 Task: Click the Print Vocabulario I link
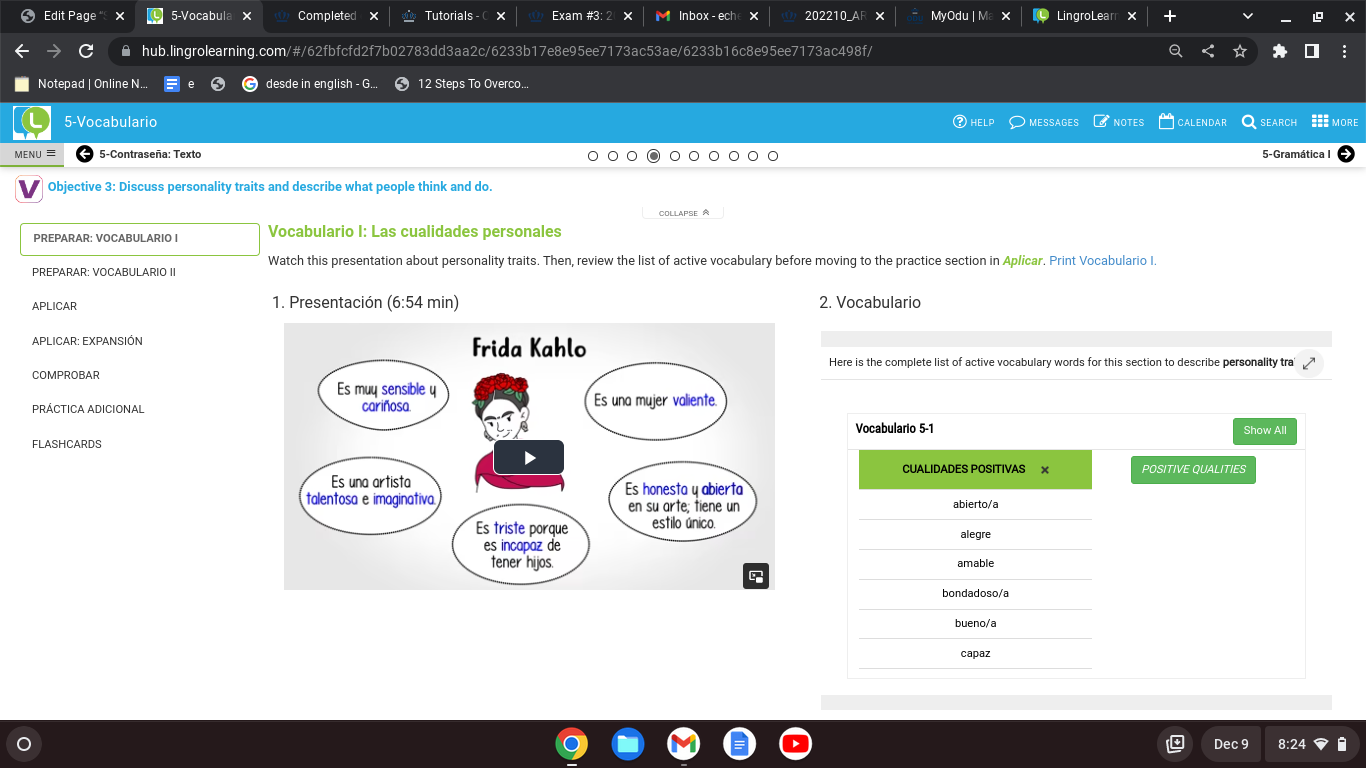tap(1103, 260)
